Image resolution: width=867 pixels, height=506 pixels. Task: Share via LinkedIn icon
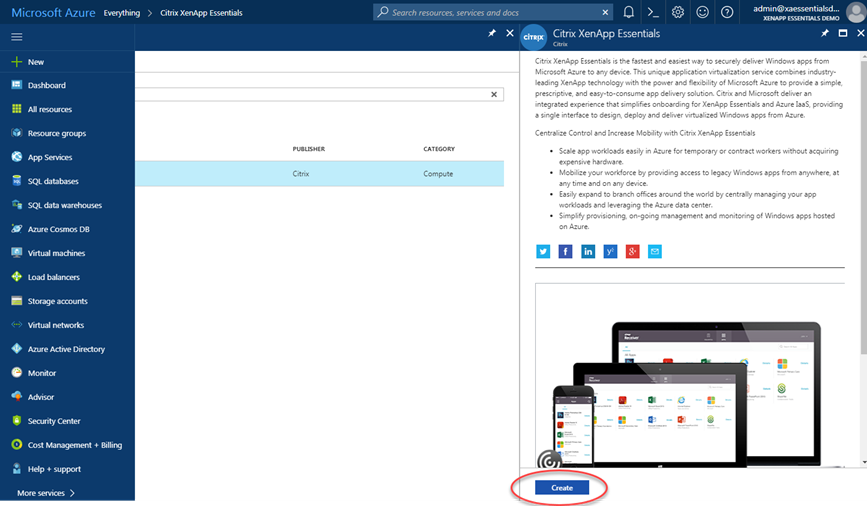[x=588, y=251]
